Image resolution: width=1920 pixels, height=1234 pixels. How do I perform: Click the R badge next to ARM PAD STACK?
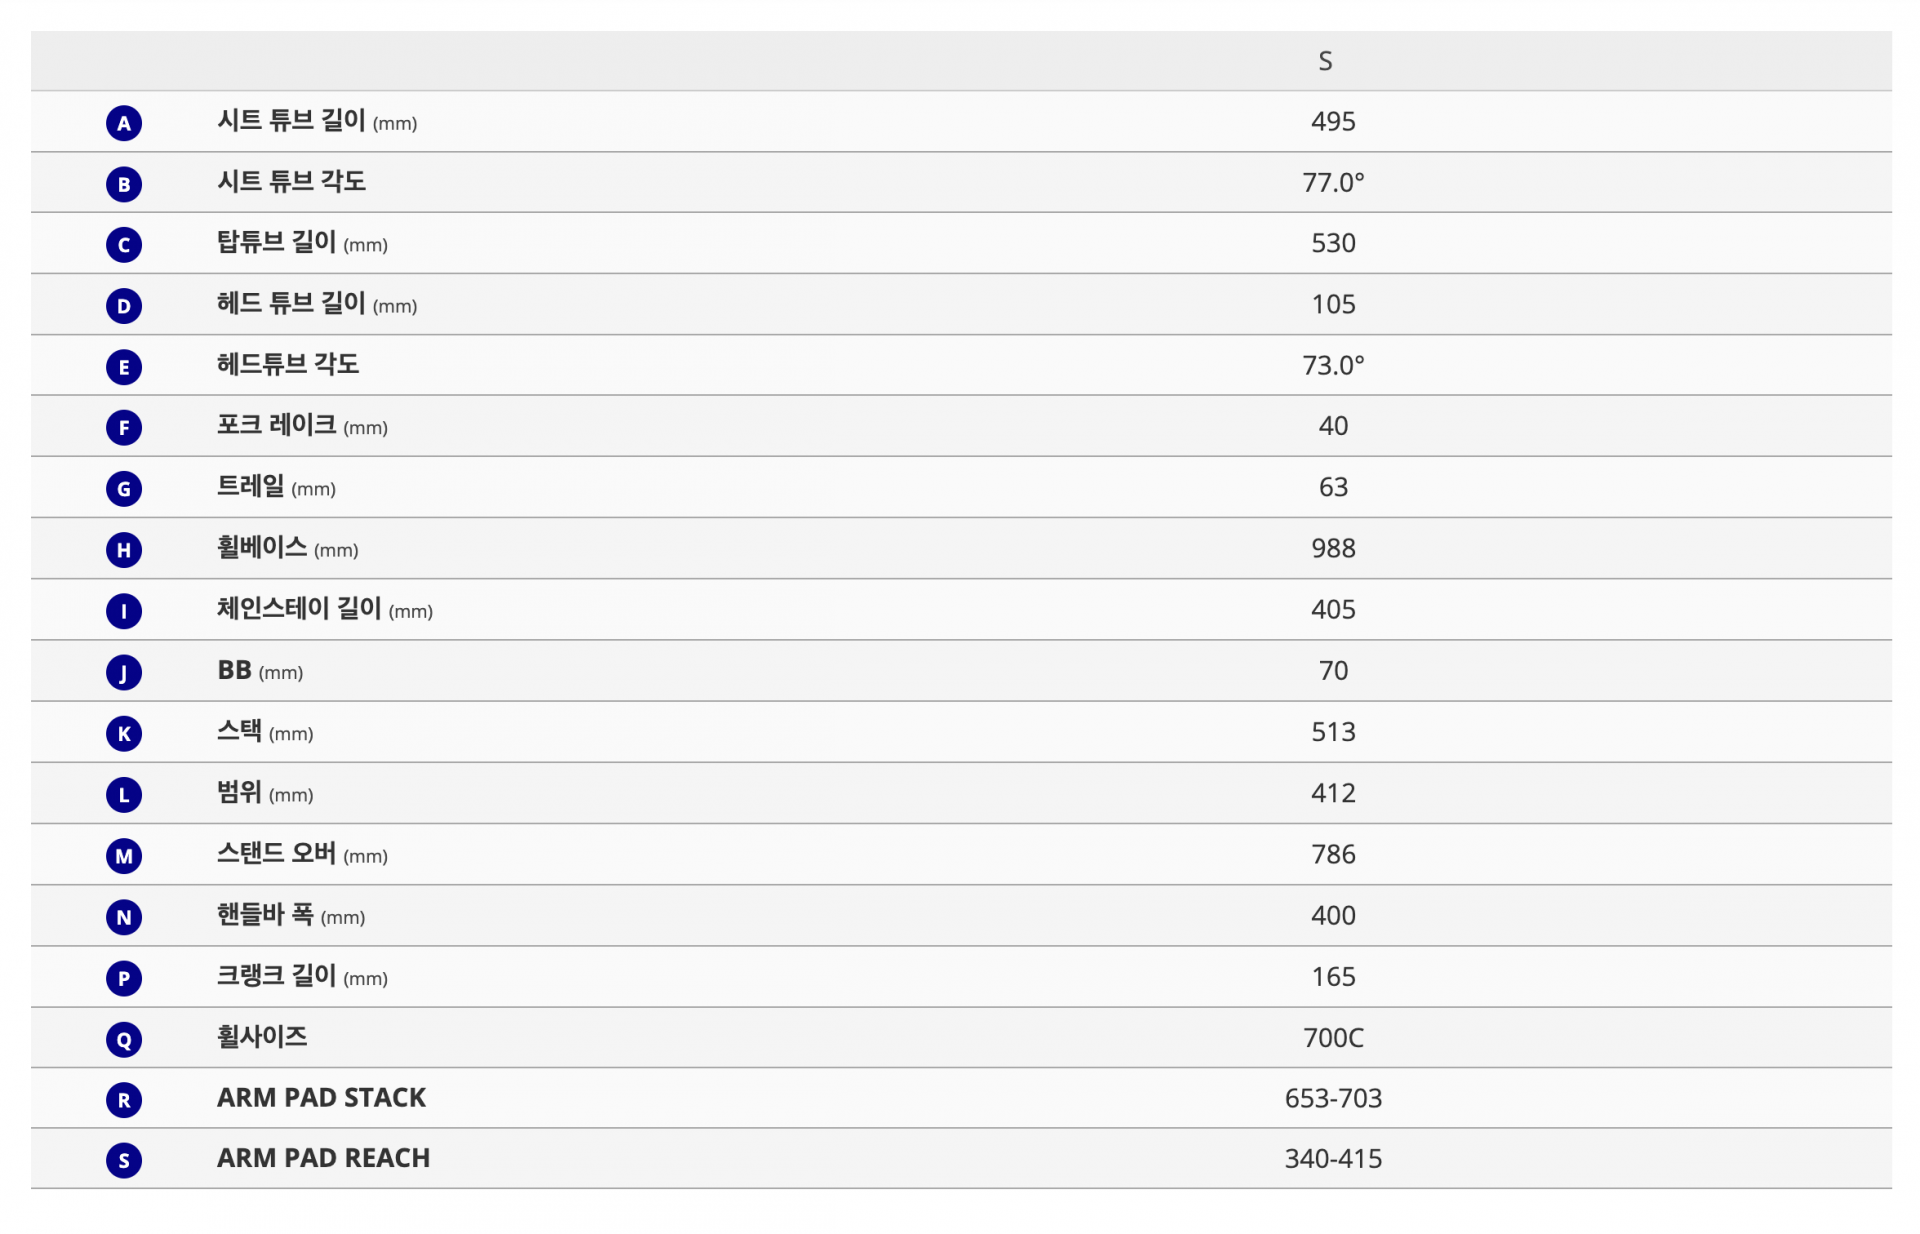(x=124, y=1100)
